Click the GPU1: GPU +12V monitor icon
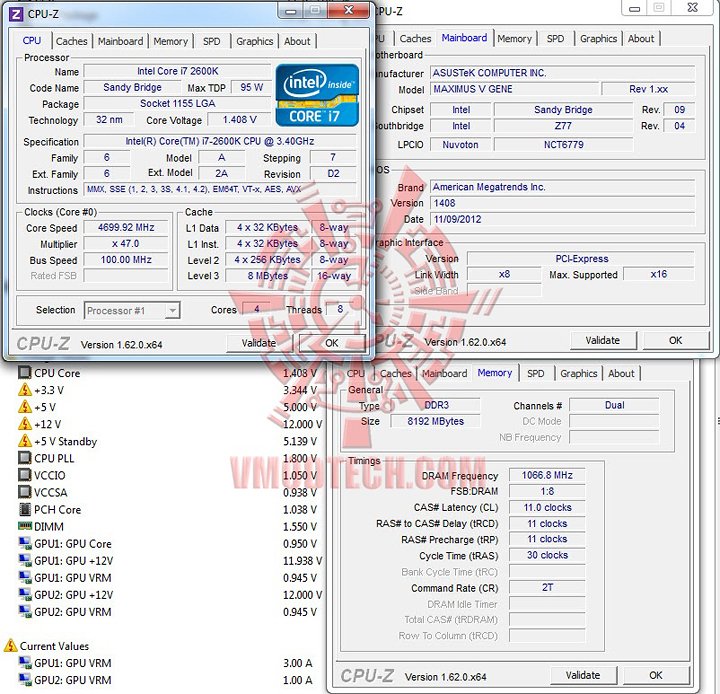Image resolution: width=720 pixels, height=694 pixels. point(25,560)
